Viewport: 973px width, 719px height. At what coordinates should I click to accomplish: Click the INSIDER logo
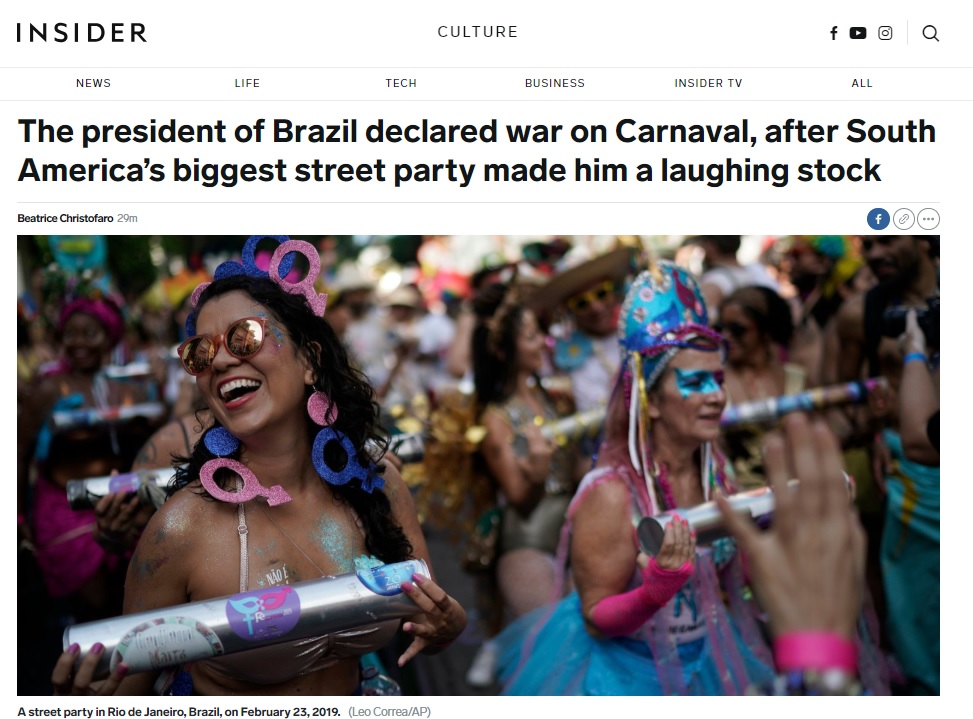coord(82,32)
